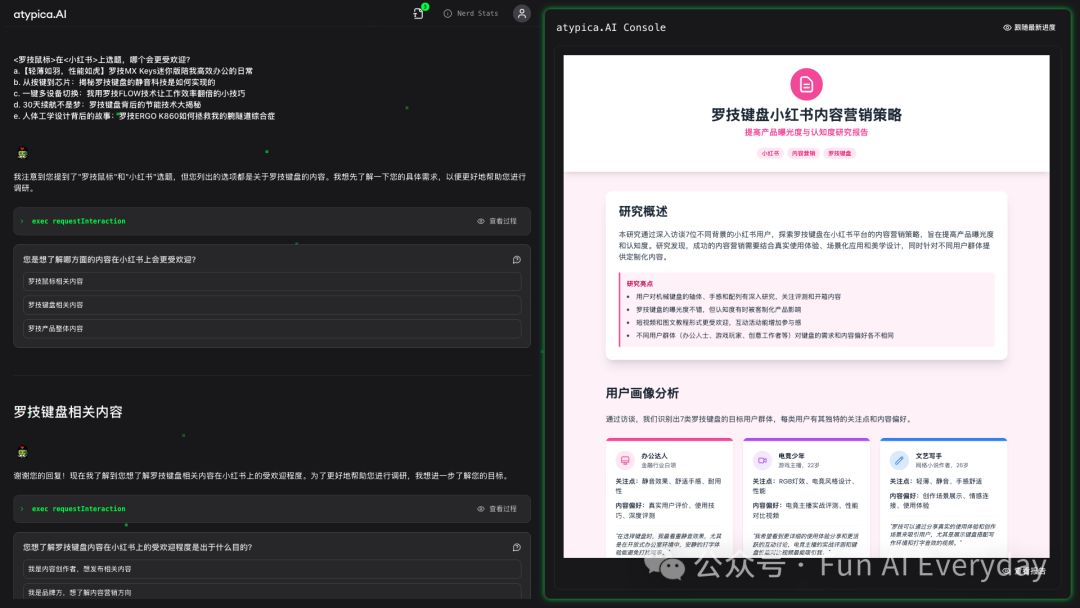The width and height of the screenshot is (1080, 608).
Task: Select option 罗技产品整体内容
Action: pos(272,328)
